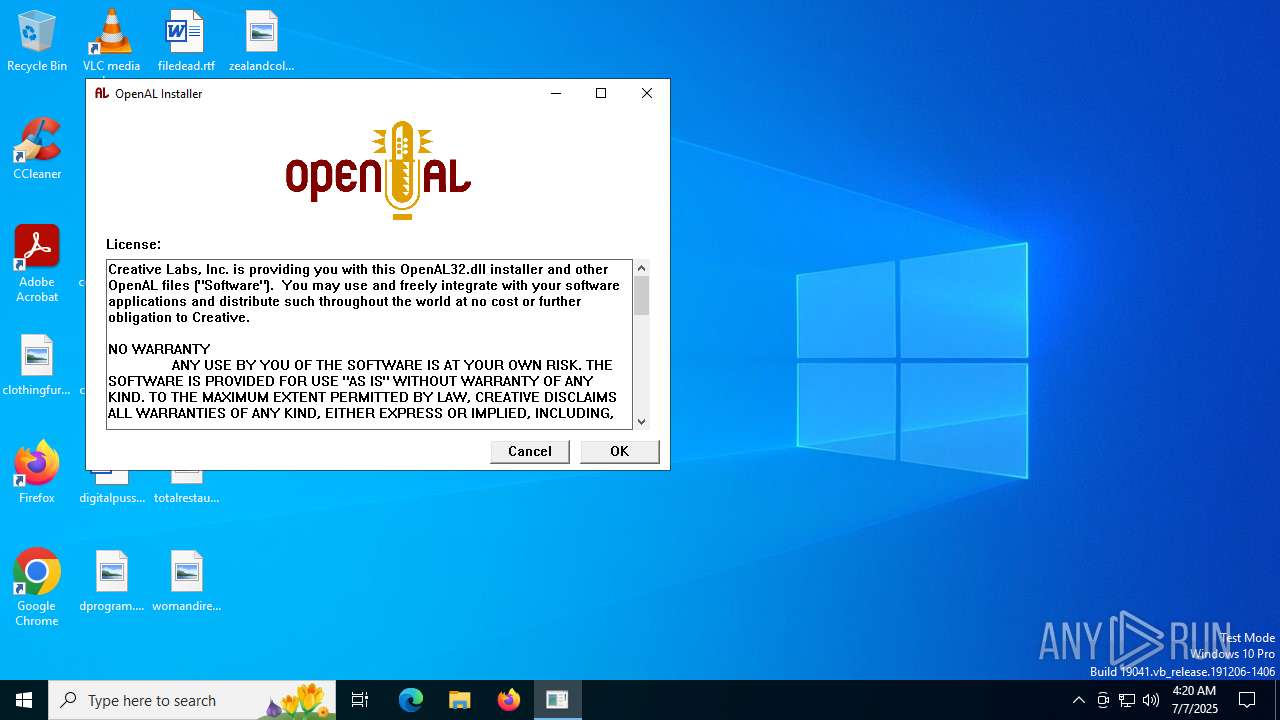The height and width of the screenshot is (720, 1280).
Task: Click the license scrollbar up arrow
Action: (641, 267)
